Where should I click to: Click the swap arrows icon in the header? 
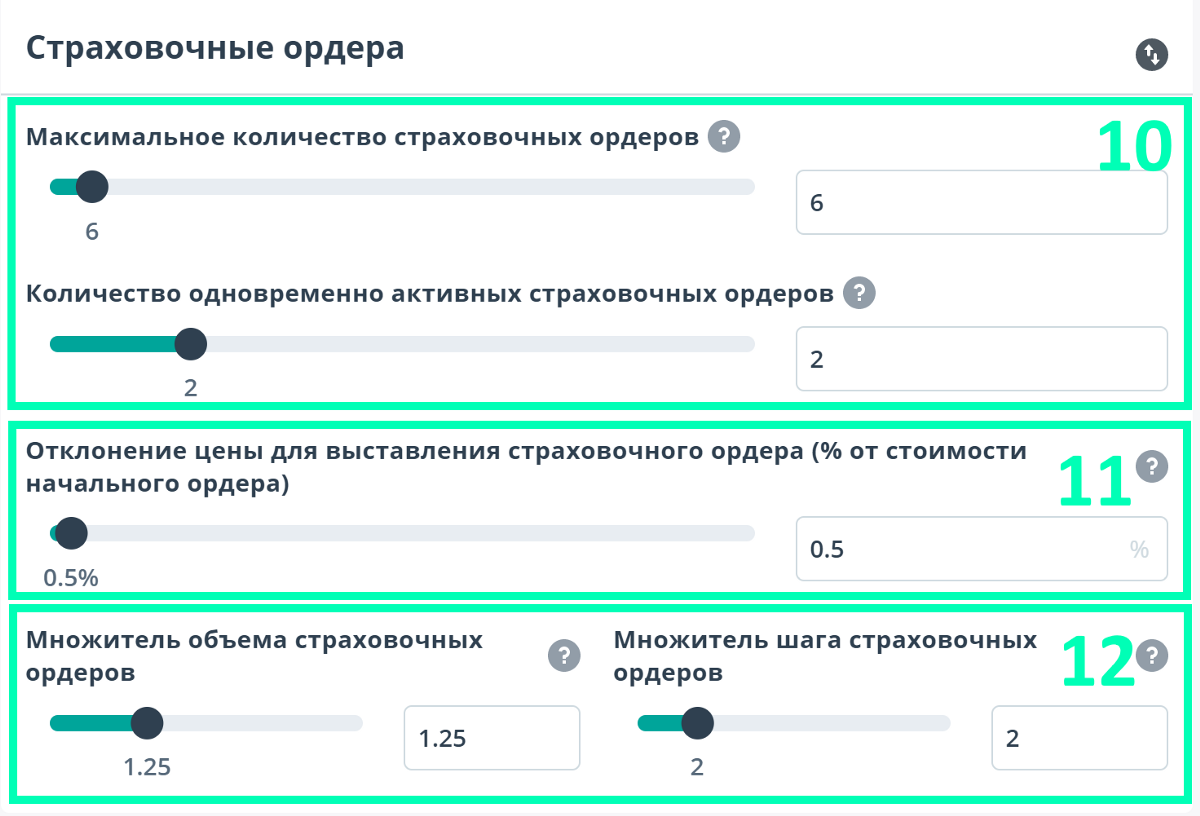coord(1152,54)
